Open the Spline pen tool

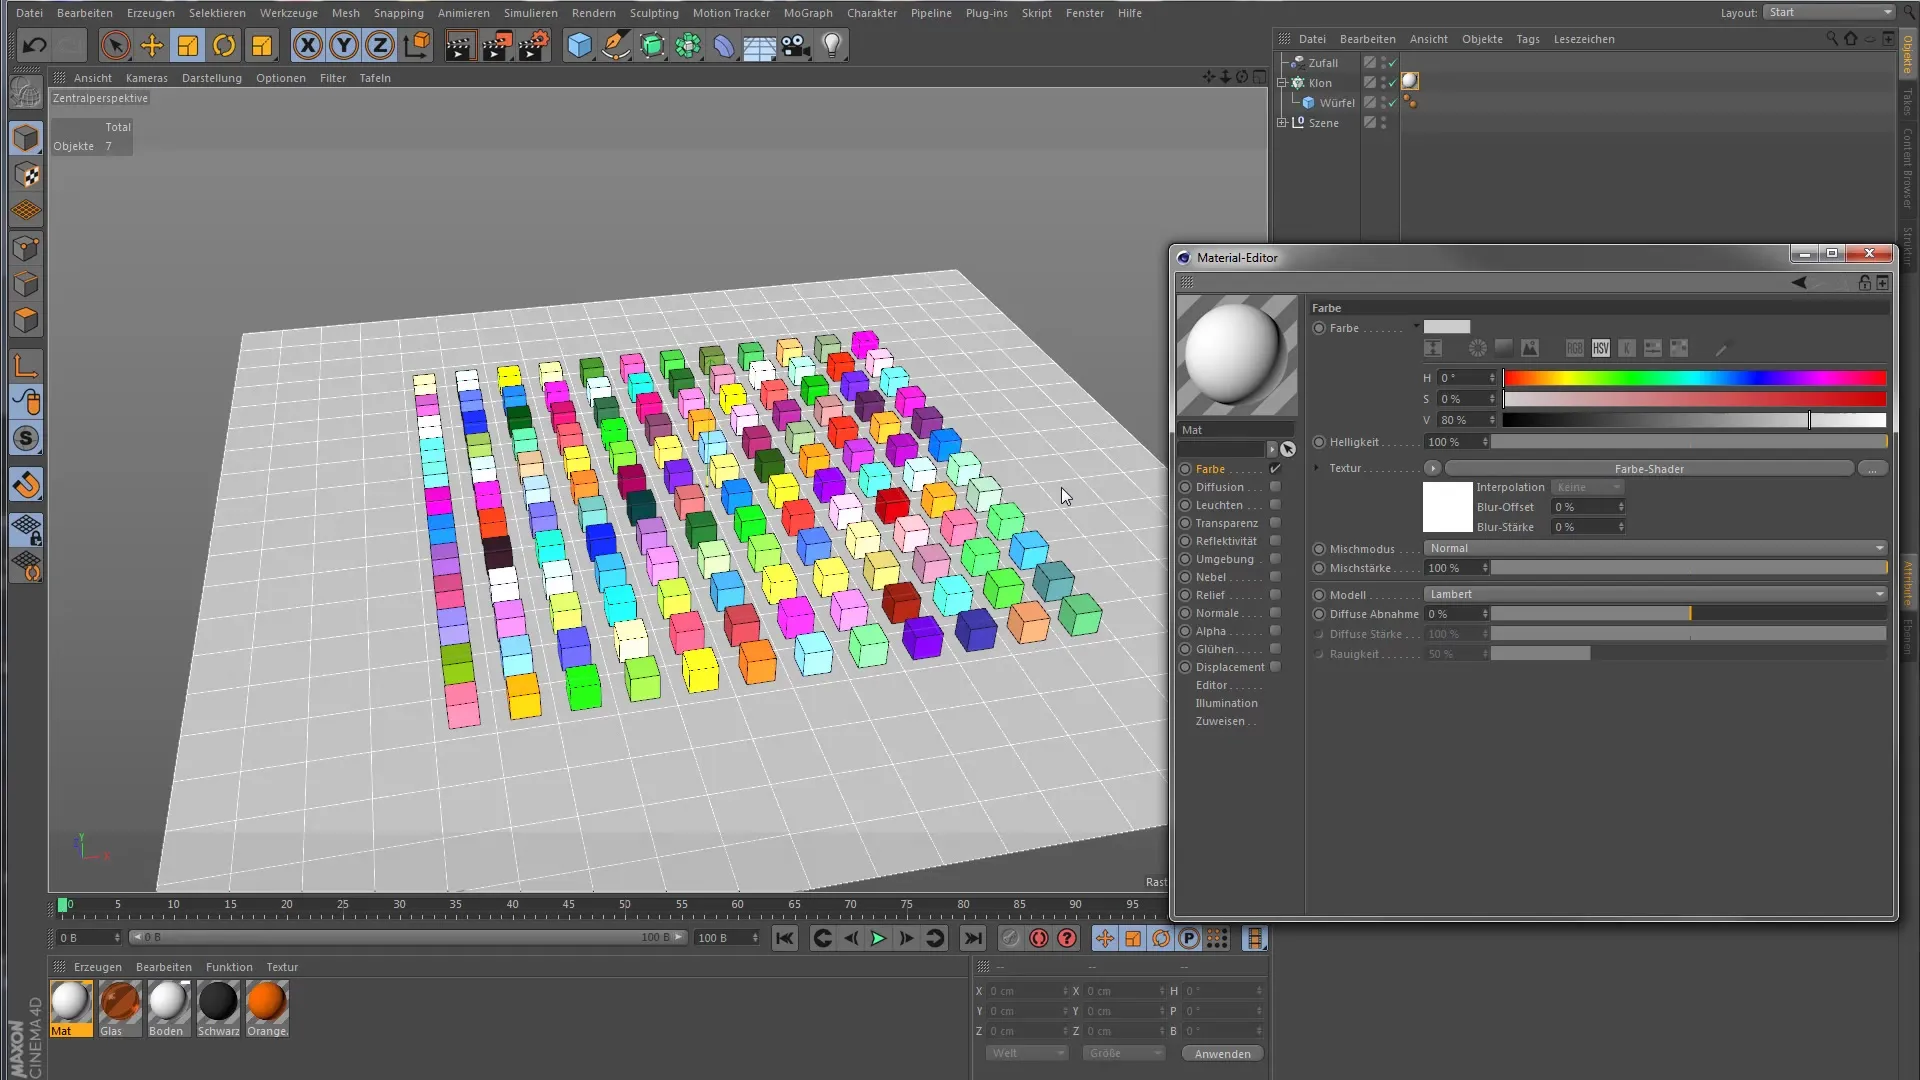pyautogui.click(x=616, y=45)
